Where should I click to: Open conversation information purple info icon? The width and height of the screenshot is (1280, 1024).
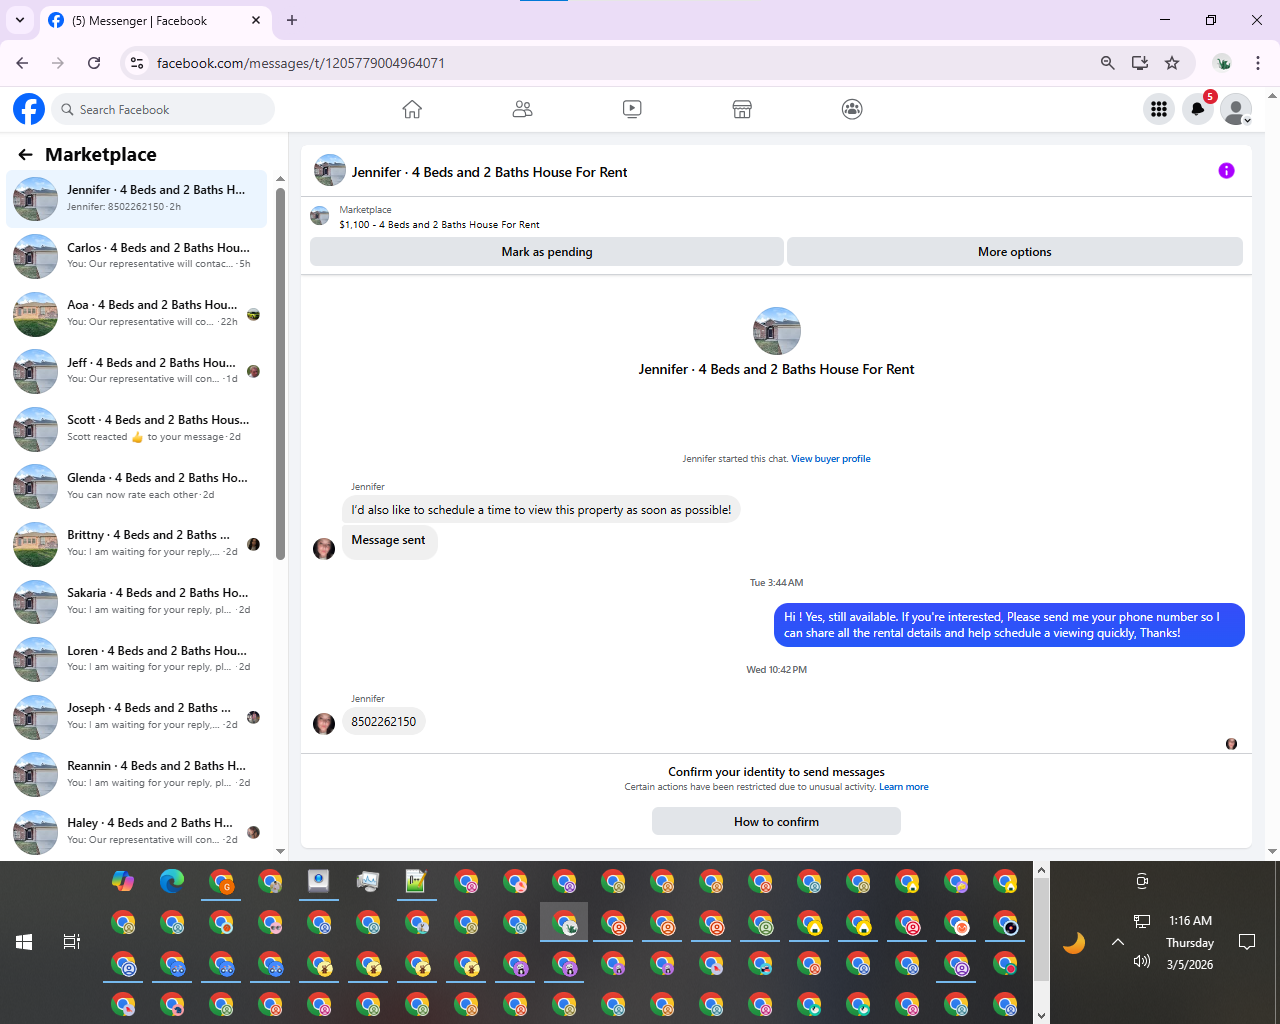click(1226, 171)
